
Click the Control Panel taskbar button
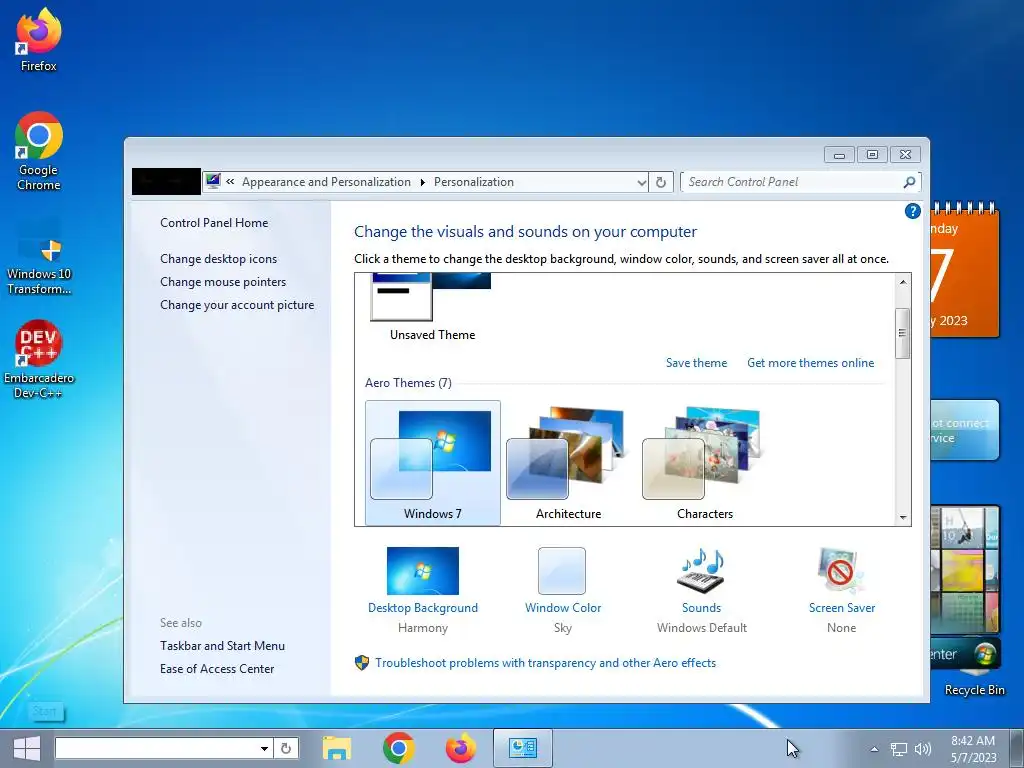coord(522,748)
